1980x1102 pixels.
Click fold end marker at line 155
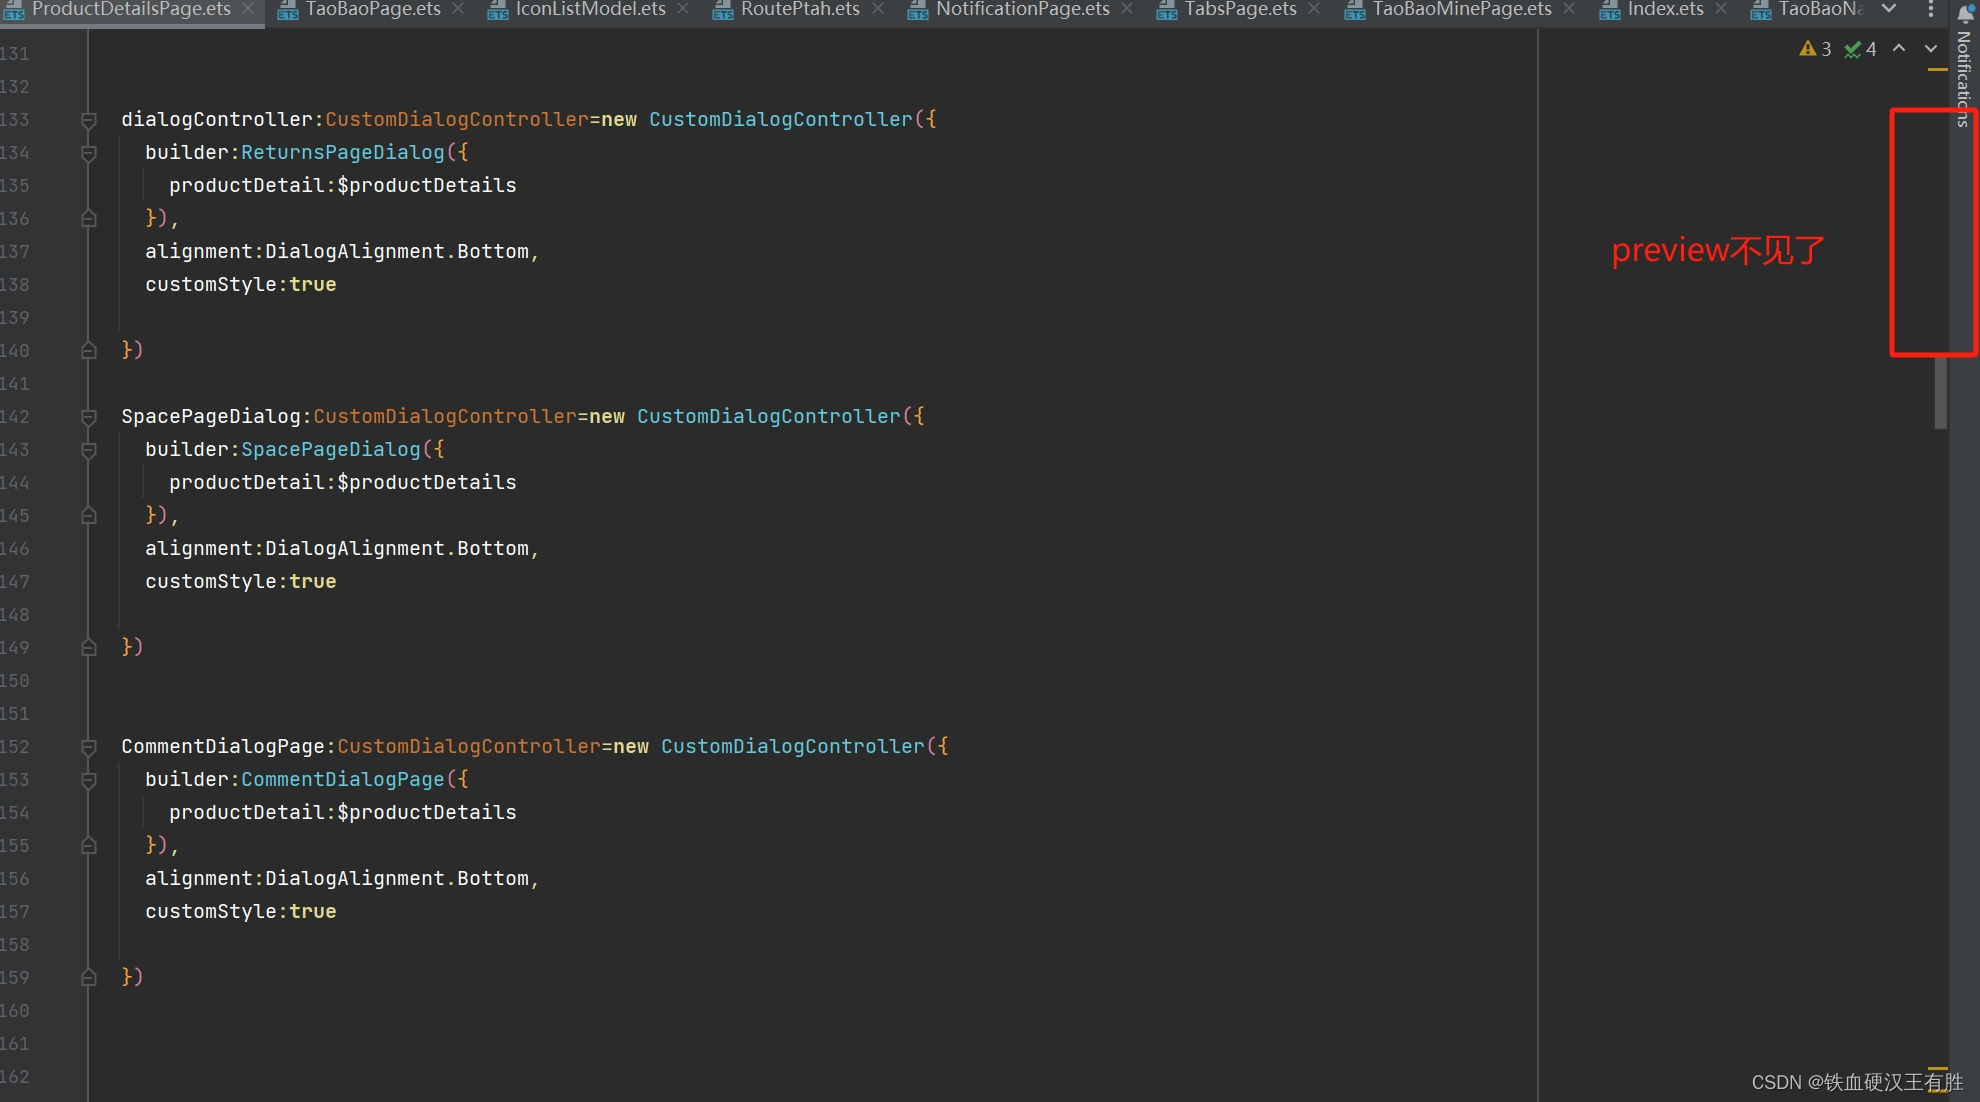click(89, 846)
